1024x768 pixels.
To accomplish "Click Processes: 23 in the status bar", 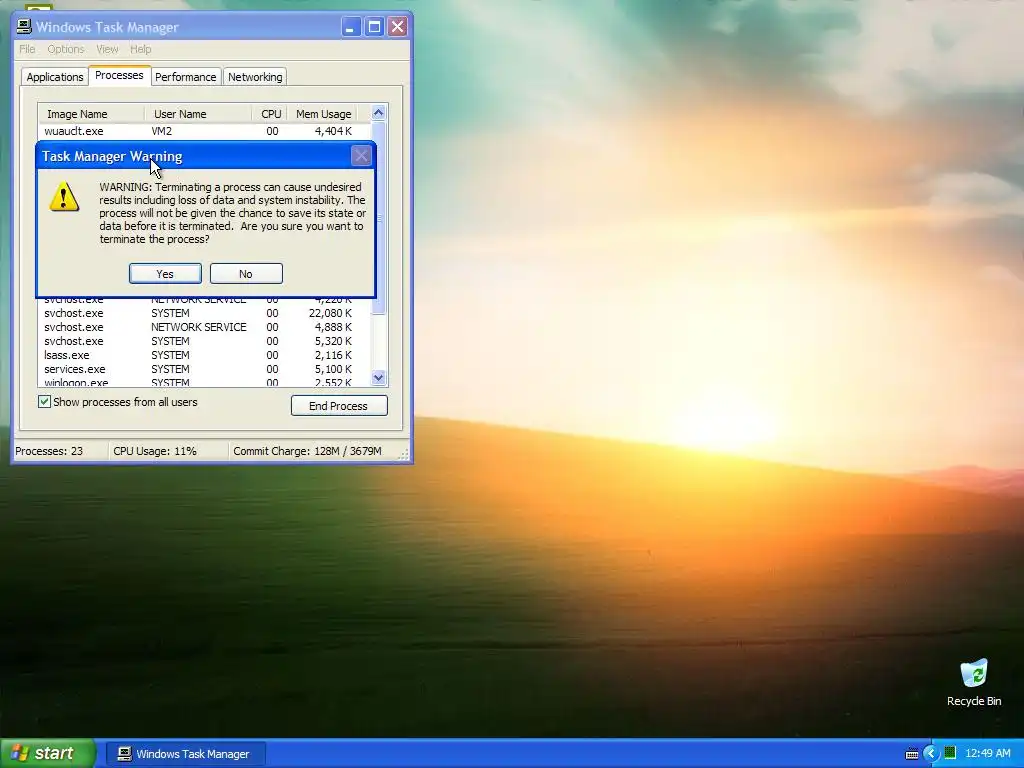I will [49, 451].
